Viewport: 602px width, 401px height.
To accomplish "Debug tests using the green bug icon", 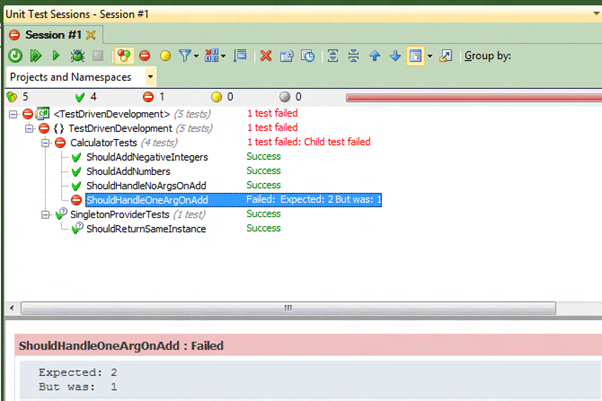I will click(77, 56).
